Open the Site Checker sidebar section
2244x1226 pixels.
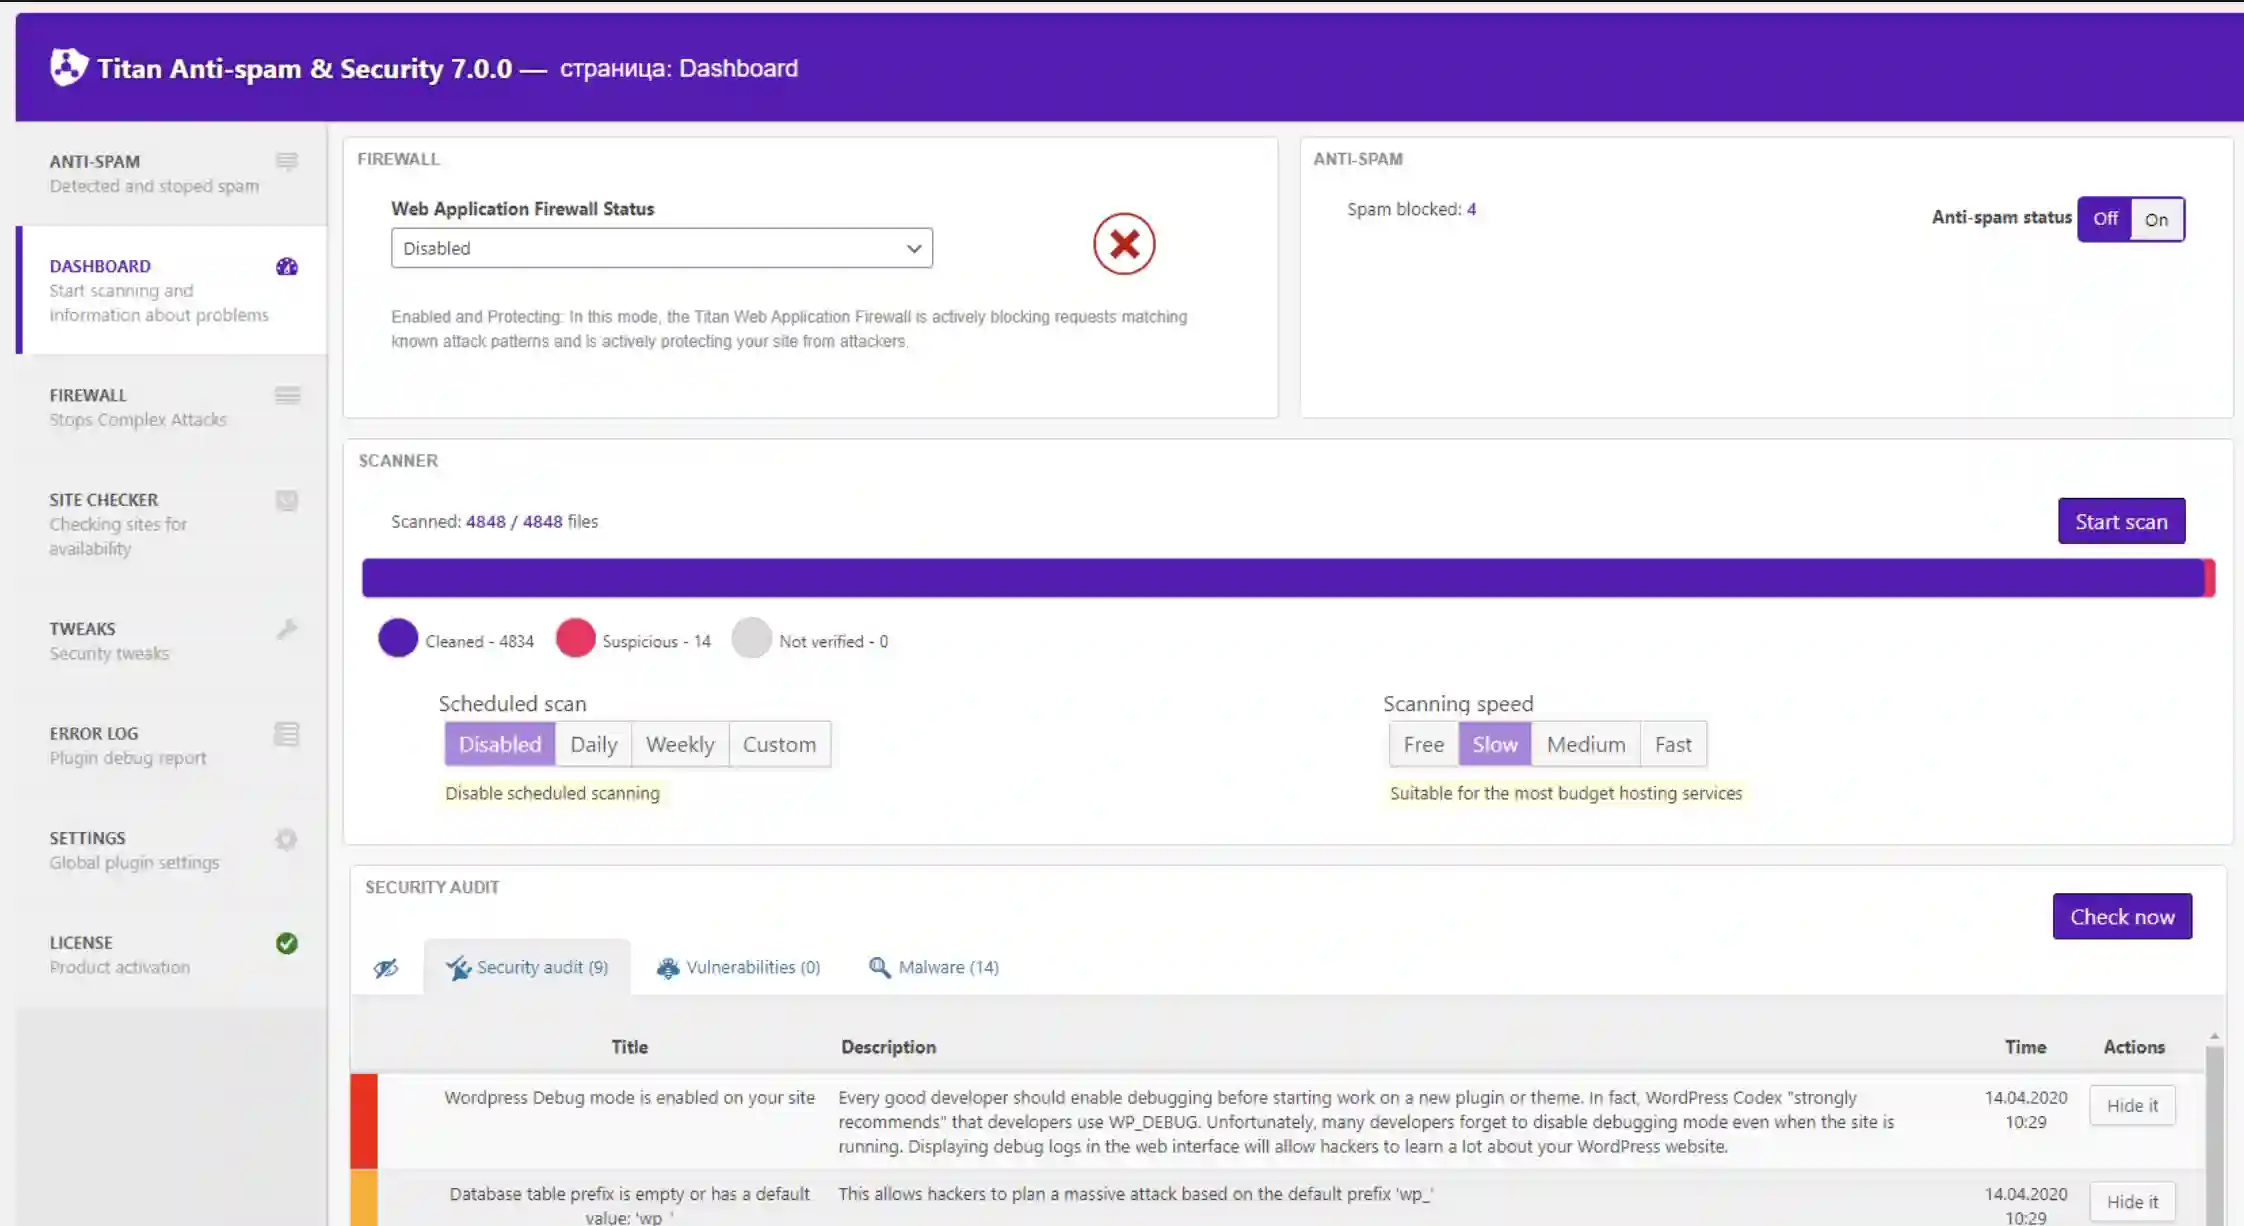point(172,523)
